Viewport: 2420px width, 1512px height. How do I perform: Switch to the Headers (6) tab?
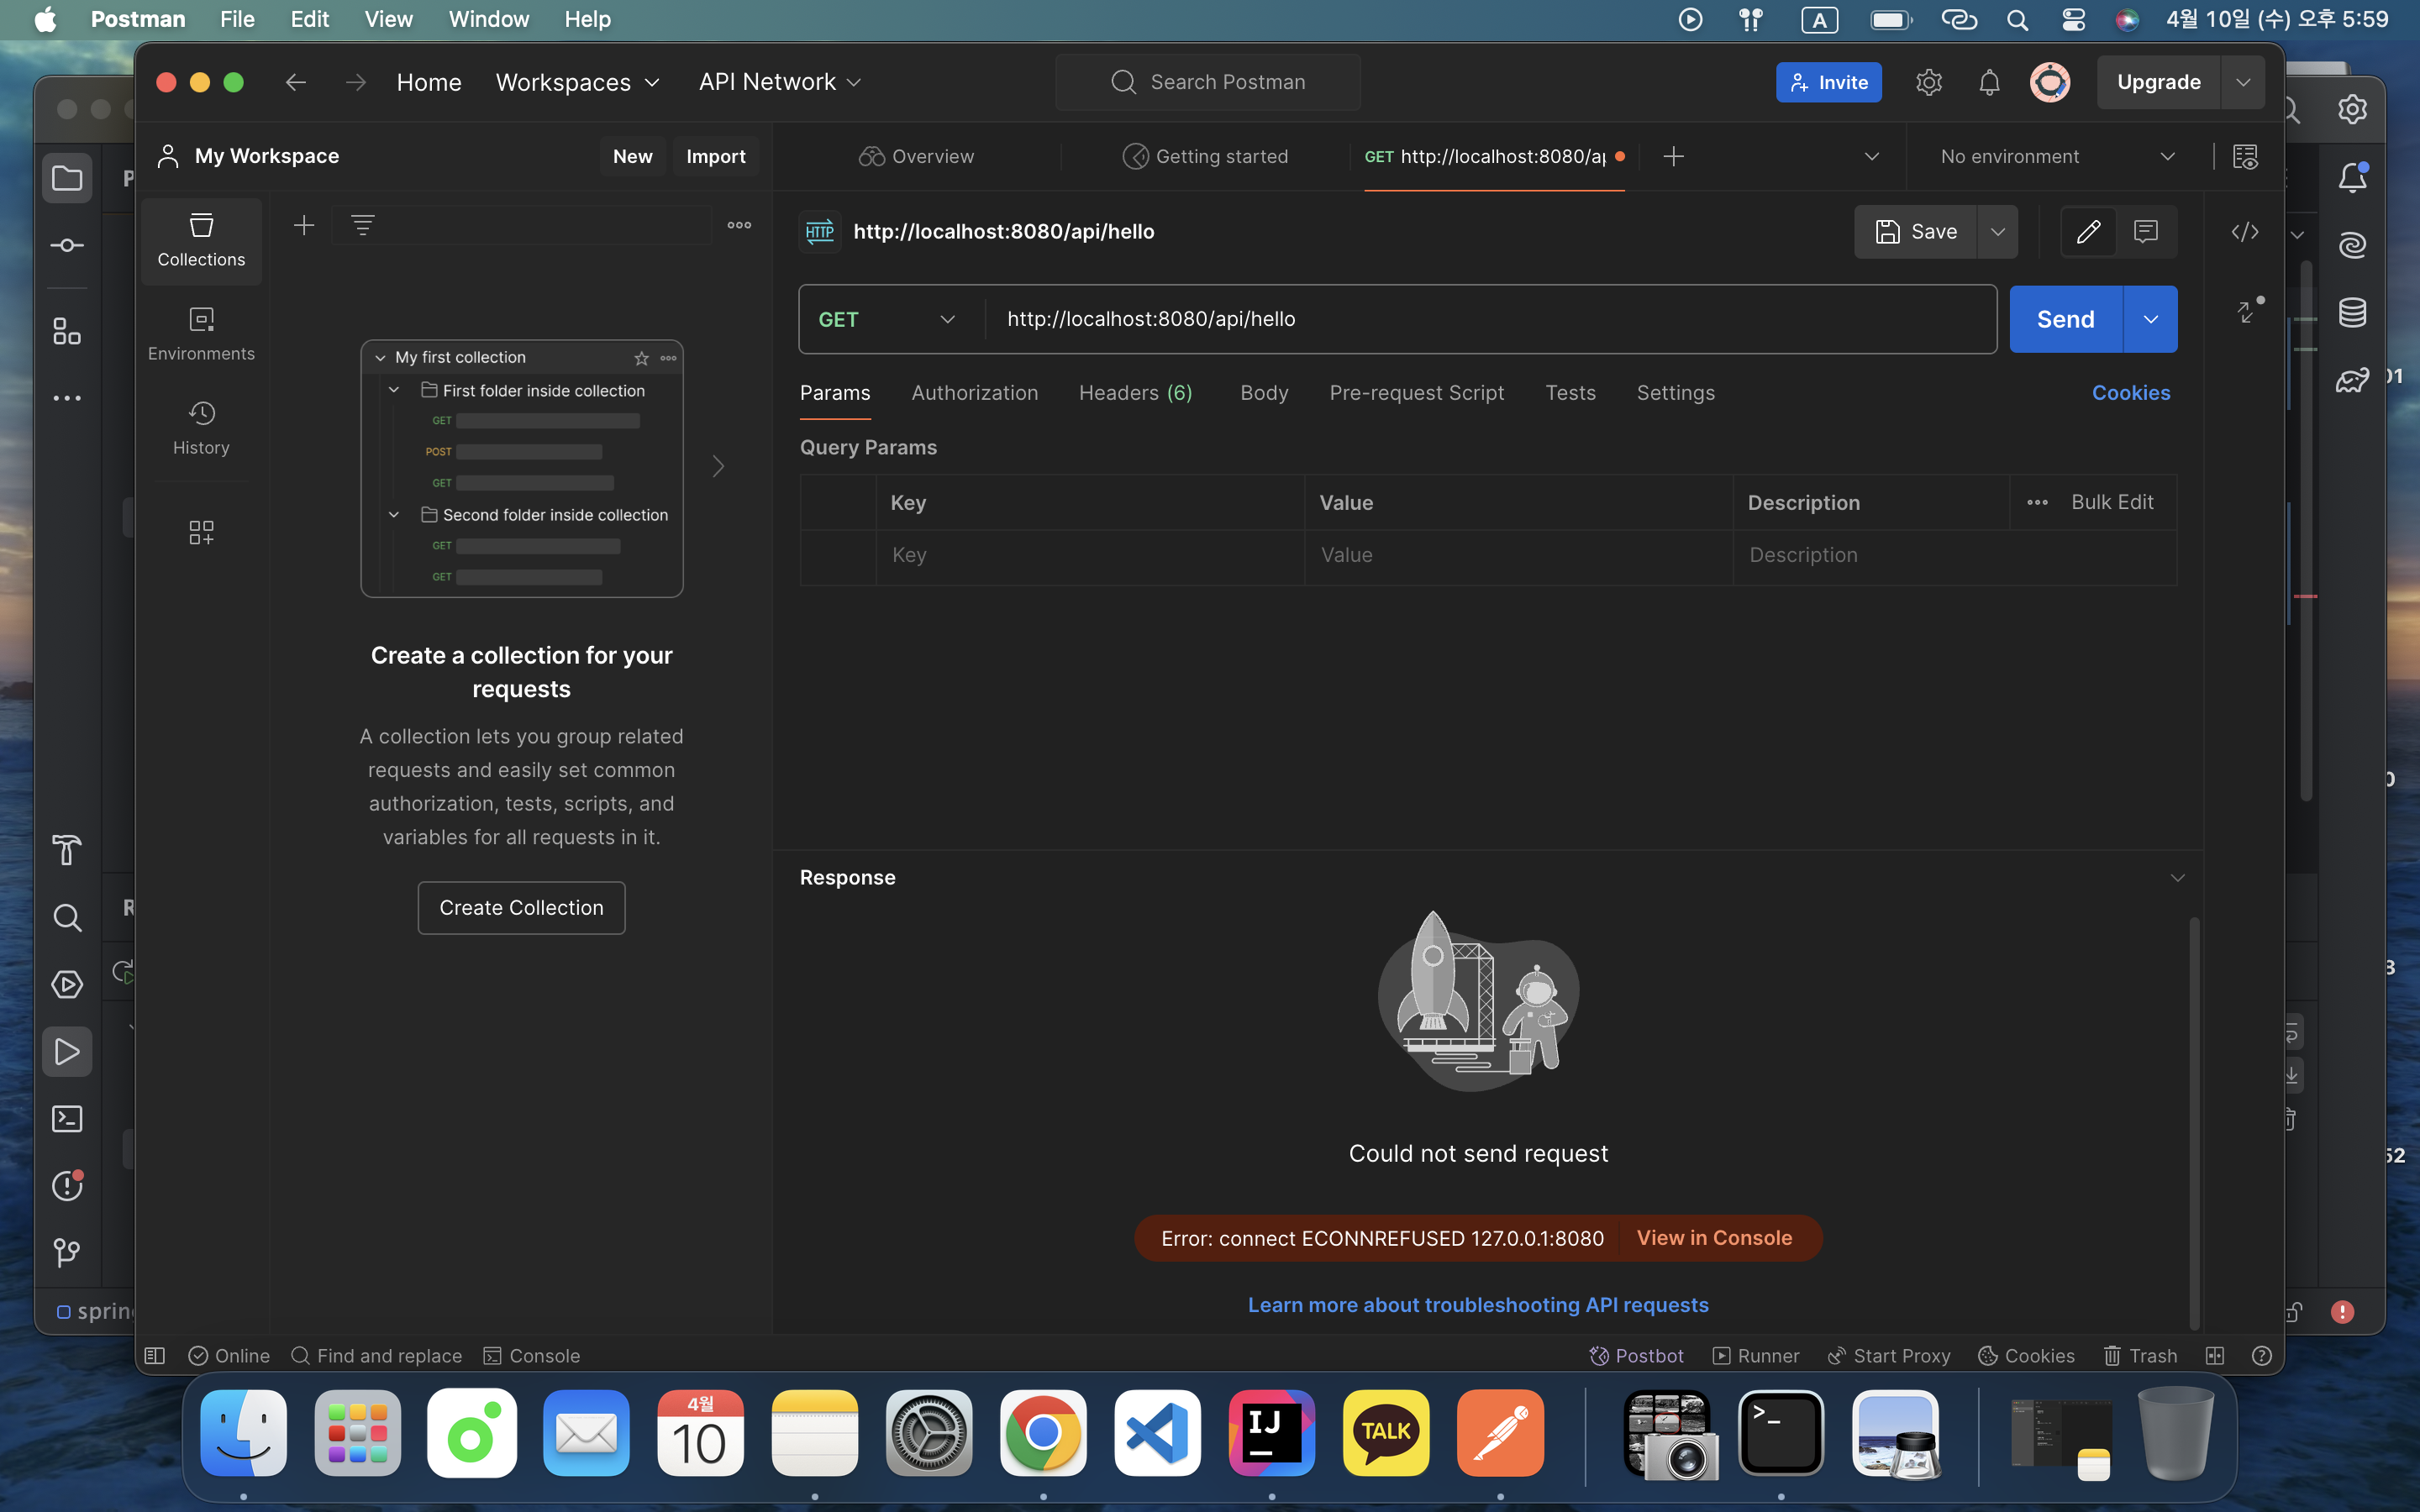(1136, 393)
